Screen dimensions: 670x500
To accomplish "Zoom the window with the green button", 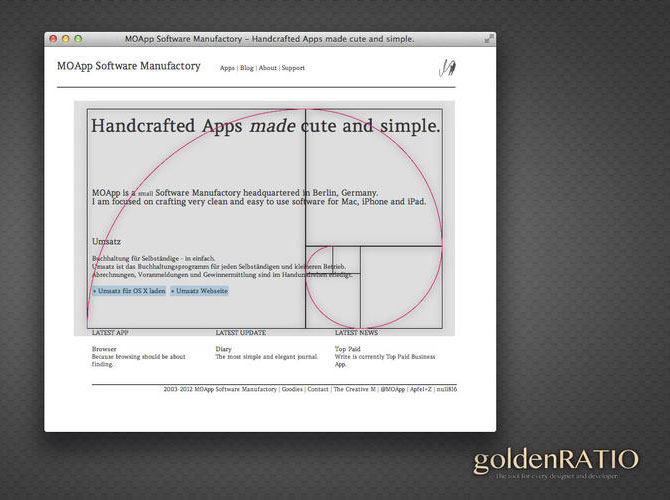I will [x=78, y=39].
